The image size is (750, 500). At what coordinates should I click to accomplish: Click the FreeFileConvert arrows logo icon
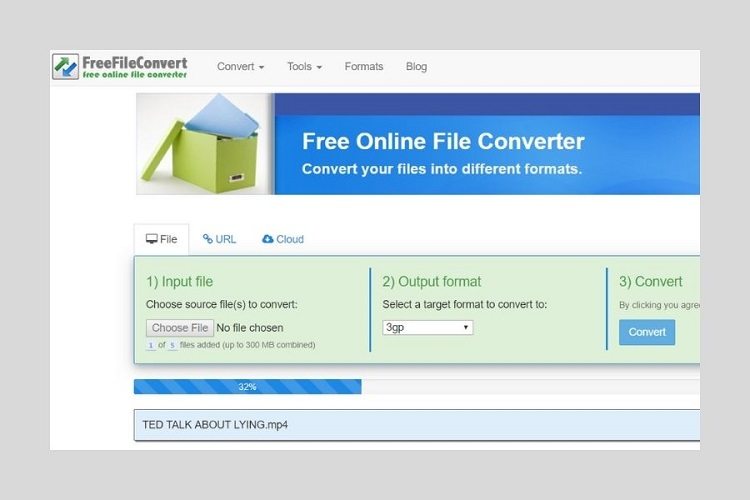coord(66,67)
